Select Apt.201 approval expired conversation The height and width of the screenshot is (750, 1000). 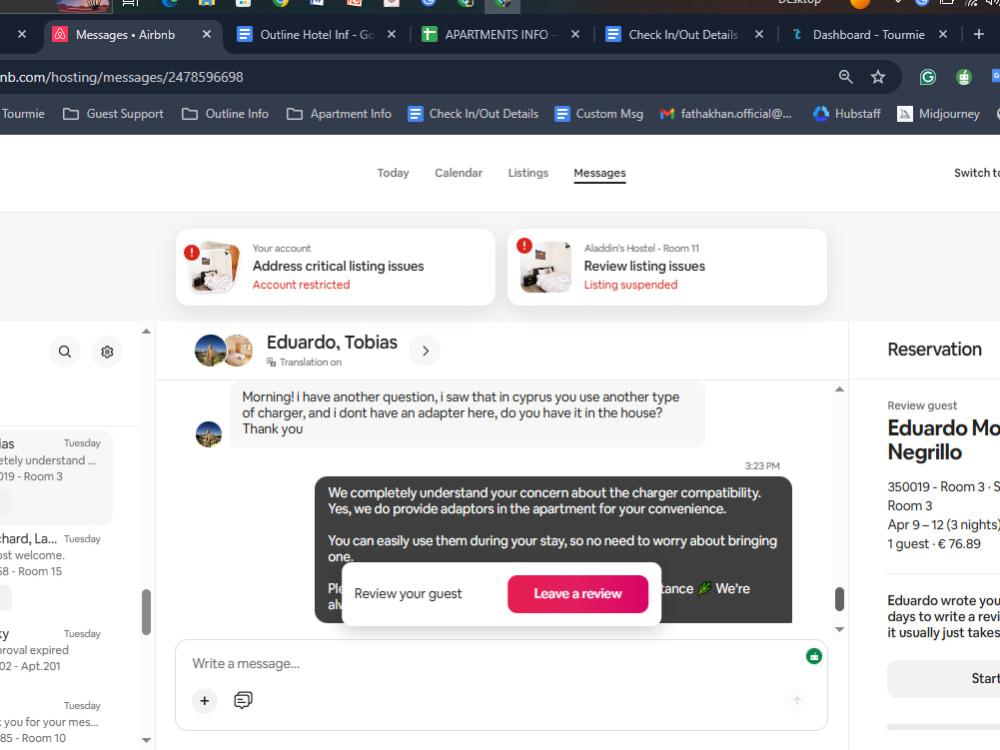point(56,650)
